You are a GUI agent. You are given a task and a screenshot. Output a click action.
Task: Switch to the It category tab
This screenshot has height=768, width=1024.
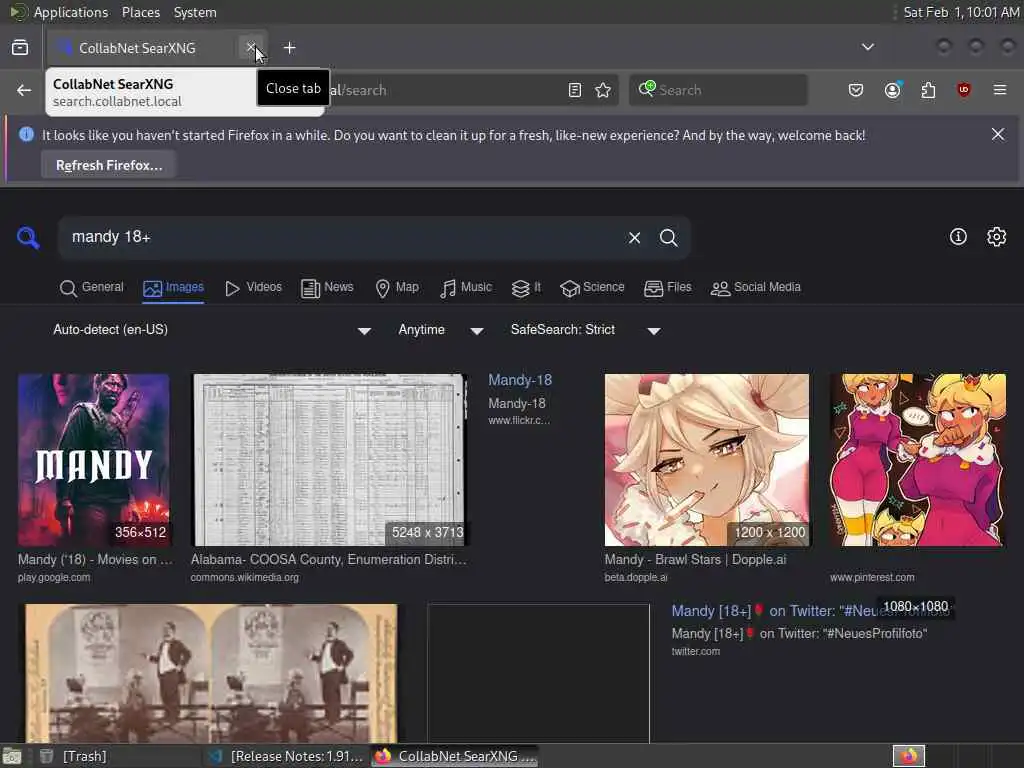pos(526,287)
